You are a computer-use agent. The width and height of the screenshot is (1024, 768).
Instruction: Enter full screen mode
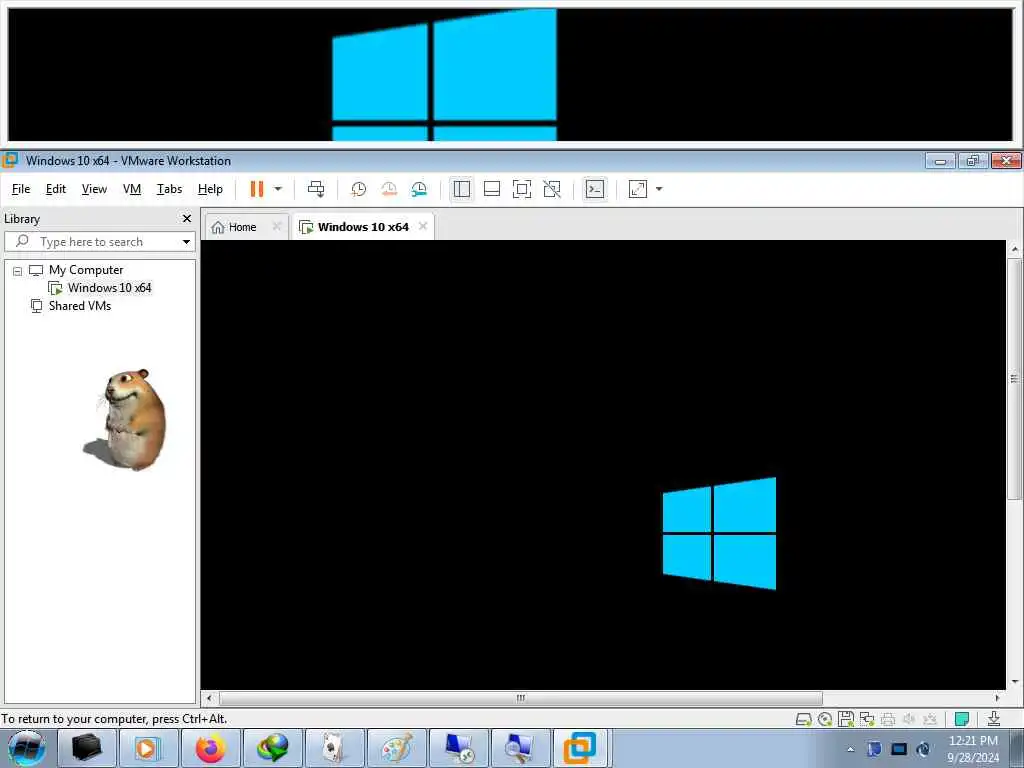pos(522,189)
